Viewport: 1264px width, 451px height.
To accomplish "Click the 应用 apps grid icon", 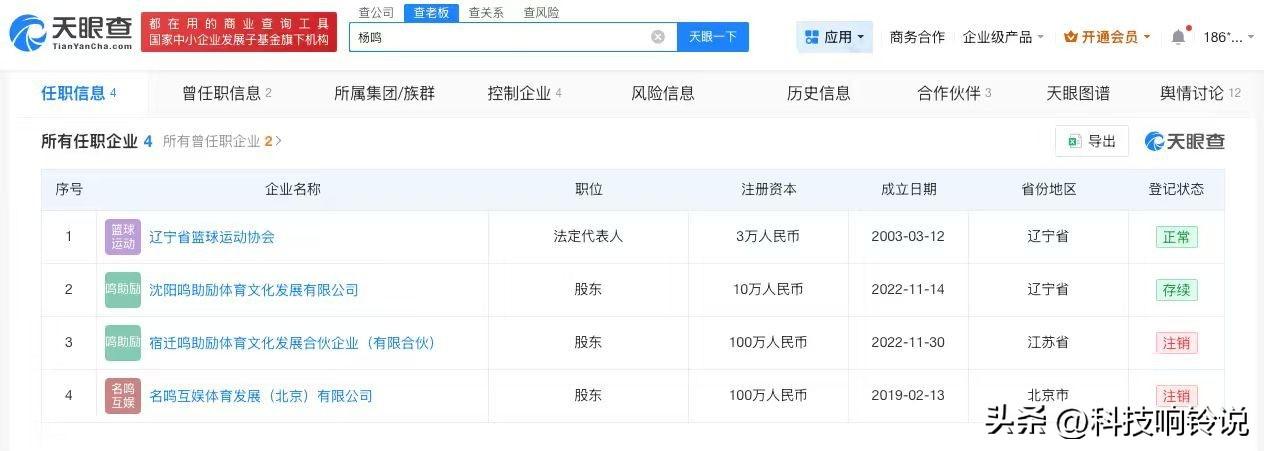I will point(812,37).
